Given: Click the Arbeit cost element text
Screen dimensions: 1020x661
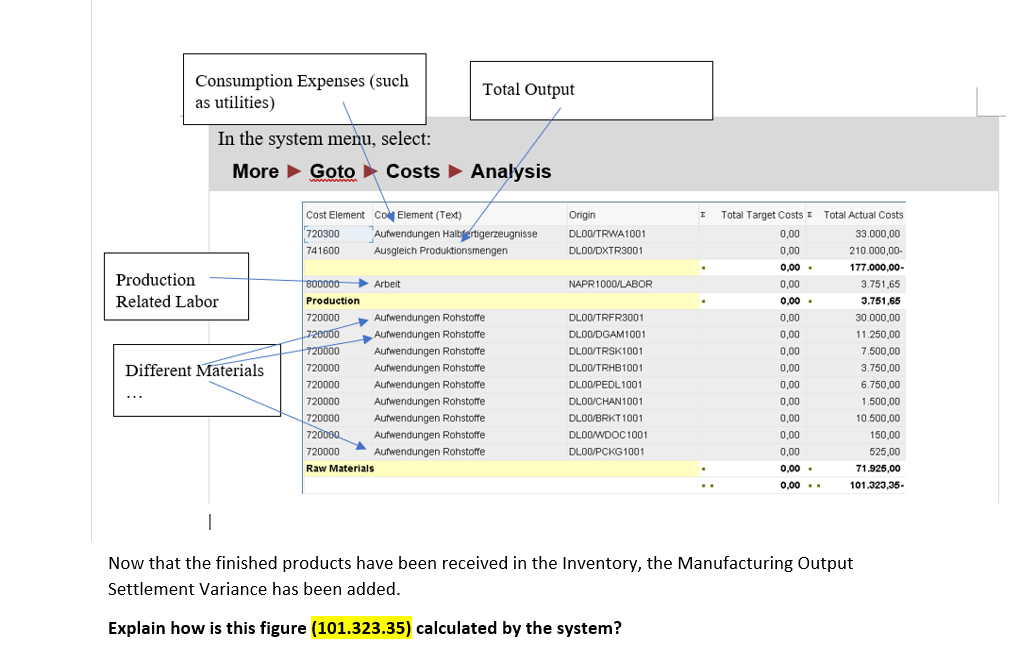Looking at the screenshot, I should click(387, 284).
